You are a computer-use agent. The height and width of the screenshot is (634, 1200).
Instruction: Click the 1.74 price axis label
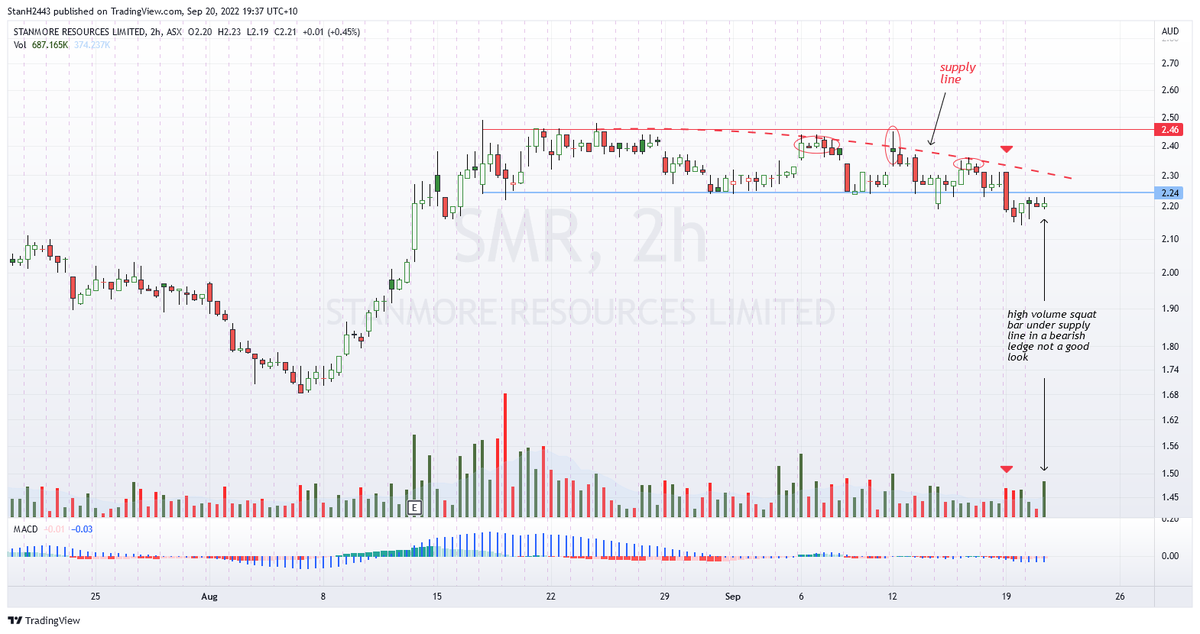point(1170,370)
